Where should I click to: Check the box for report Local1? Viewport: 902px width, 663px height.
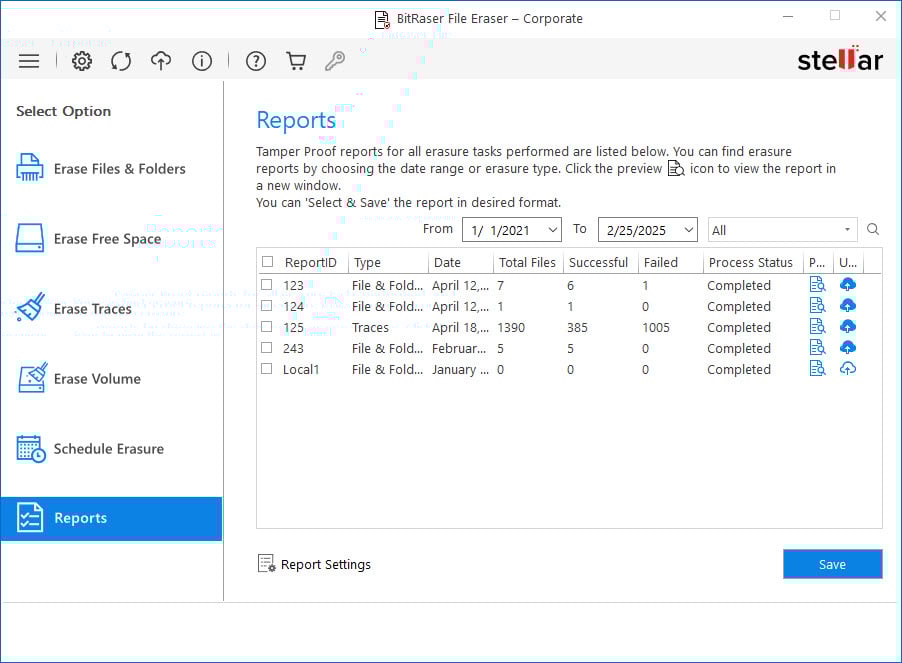coord(266,369)
